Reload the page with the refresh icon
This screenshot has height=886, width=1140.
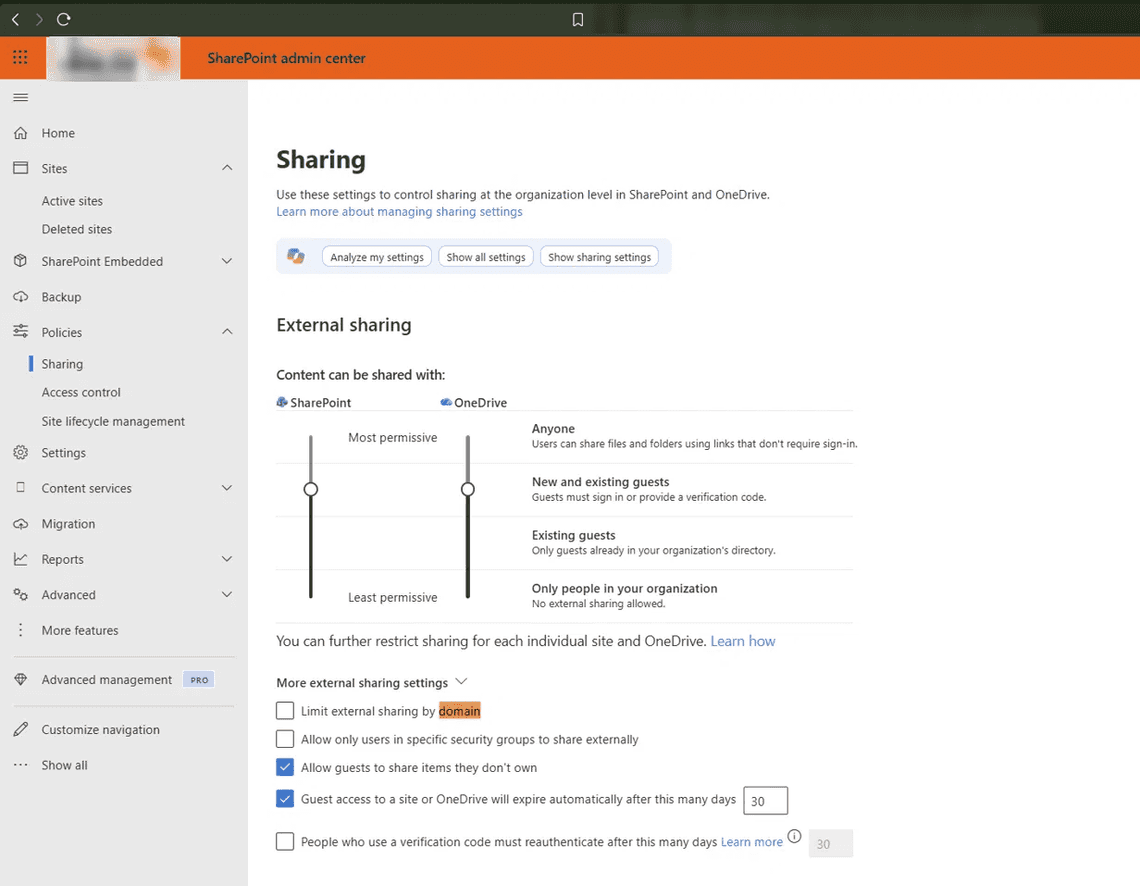coord(64,19)
